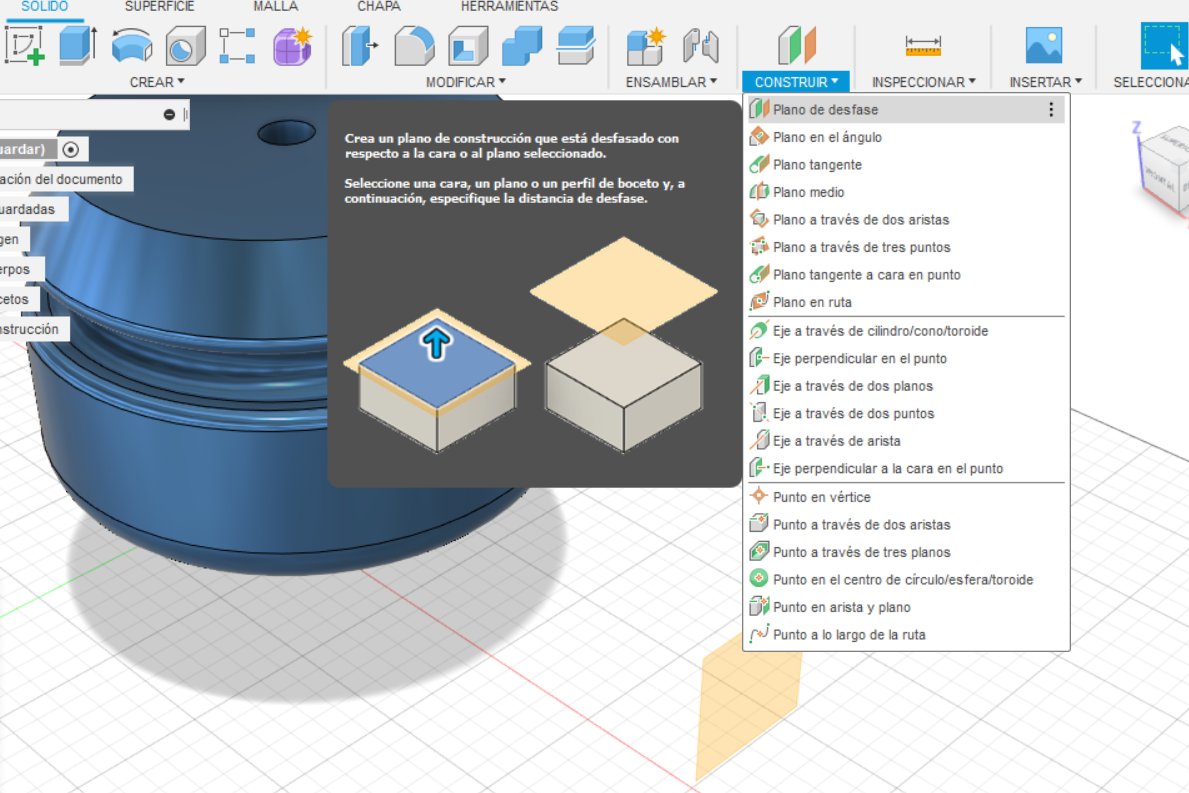This screenshot has width=1189, height=793.
Task: Select the Press Pull tool icon
Action: pyautogui.click(x=360, y=45)
